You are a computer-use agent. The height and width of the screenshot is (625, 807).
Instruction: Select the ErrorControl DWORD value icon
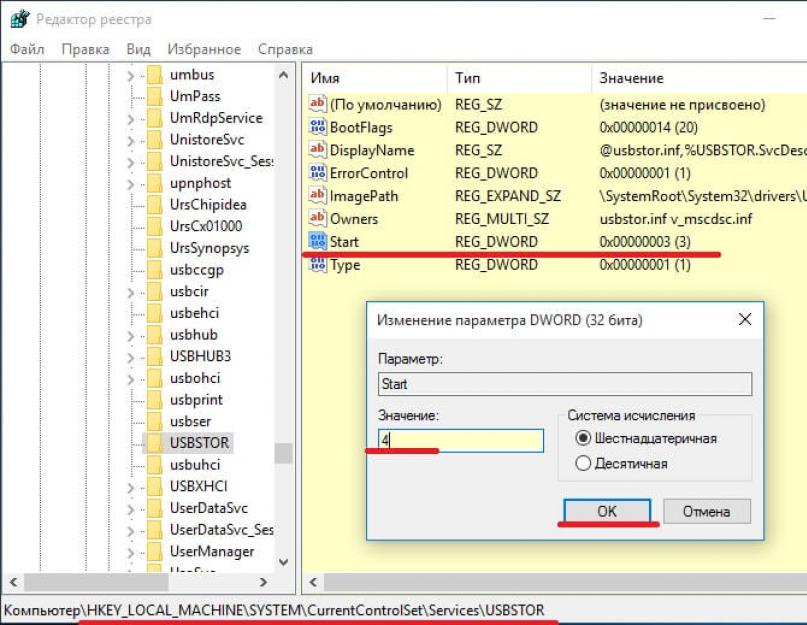pos(318,172)
